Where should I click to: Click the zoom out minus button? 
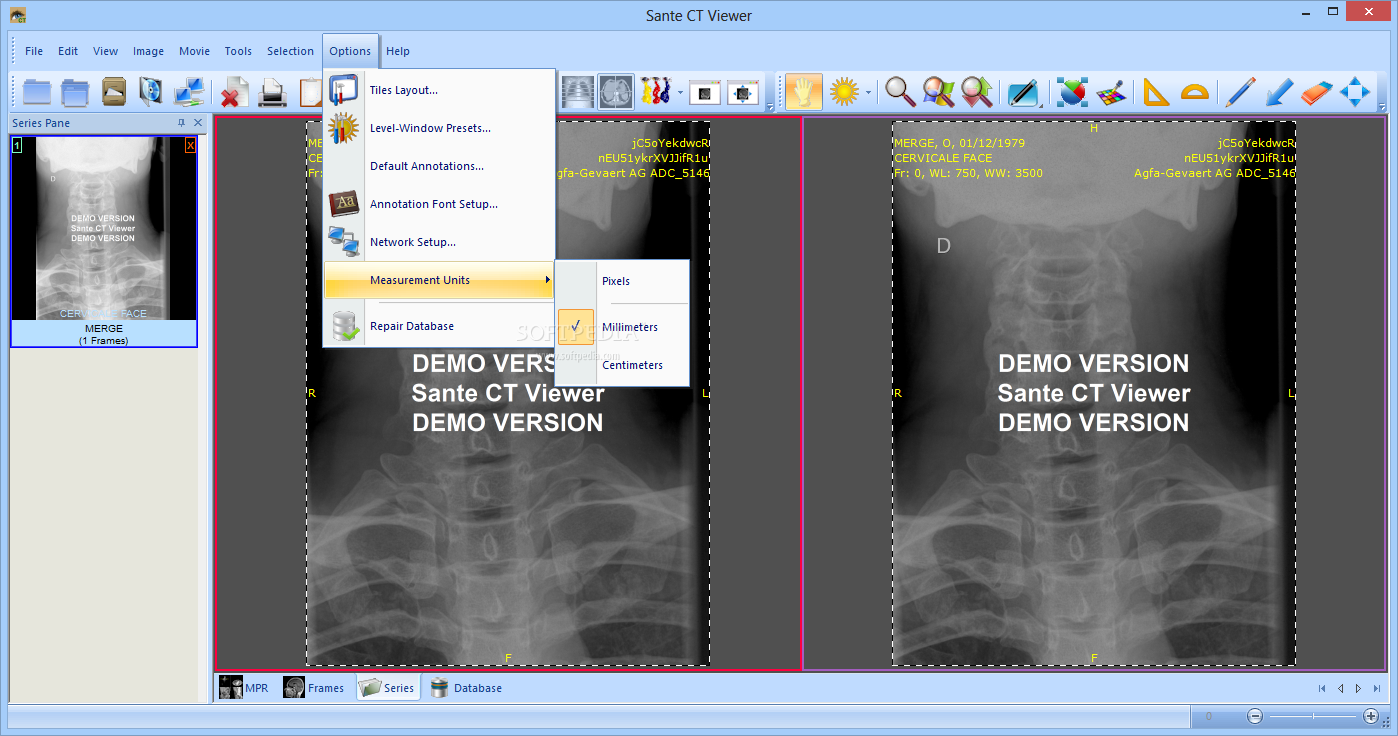click(1255, 716)
